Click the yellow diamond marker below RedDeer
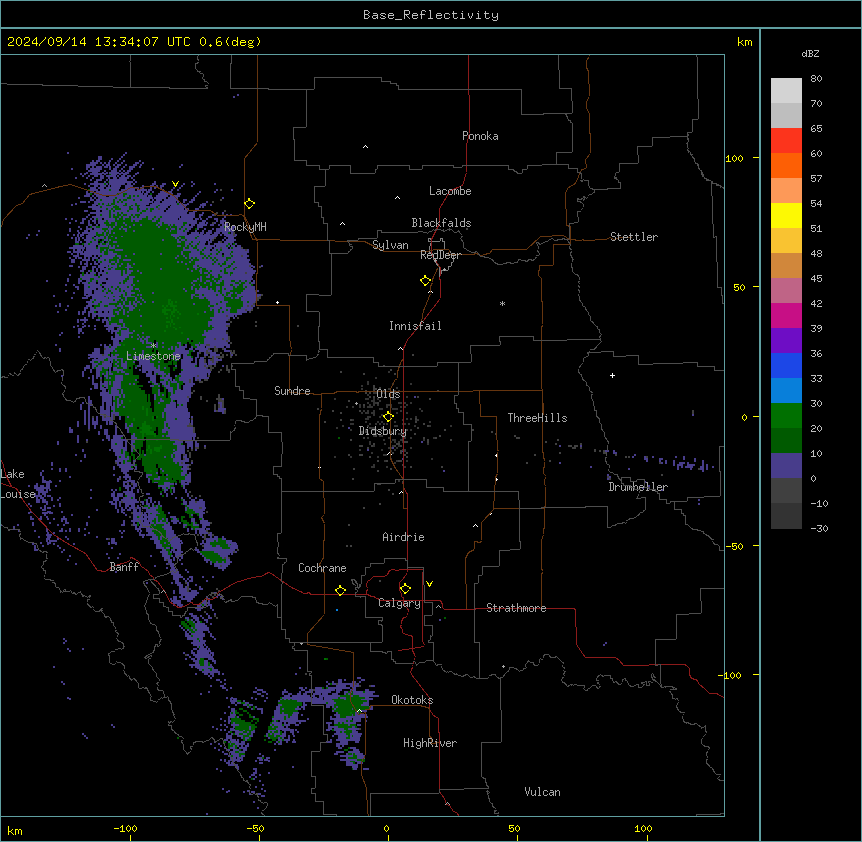This screenshot has height=842, width=862. click(x=426, y=281)
